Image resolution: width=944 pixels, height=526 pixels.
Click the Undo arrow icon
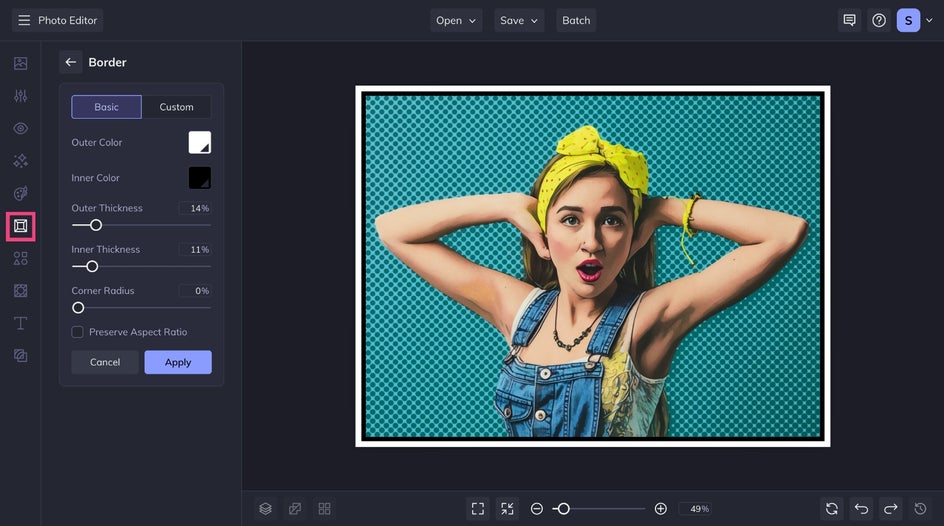[861, 509]
